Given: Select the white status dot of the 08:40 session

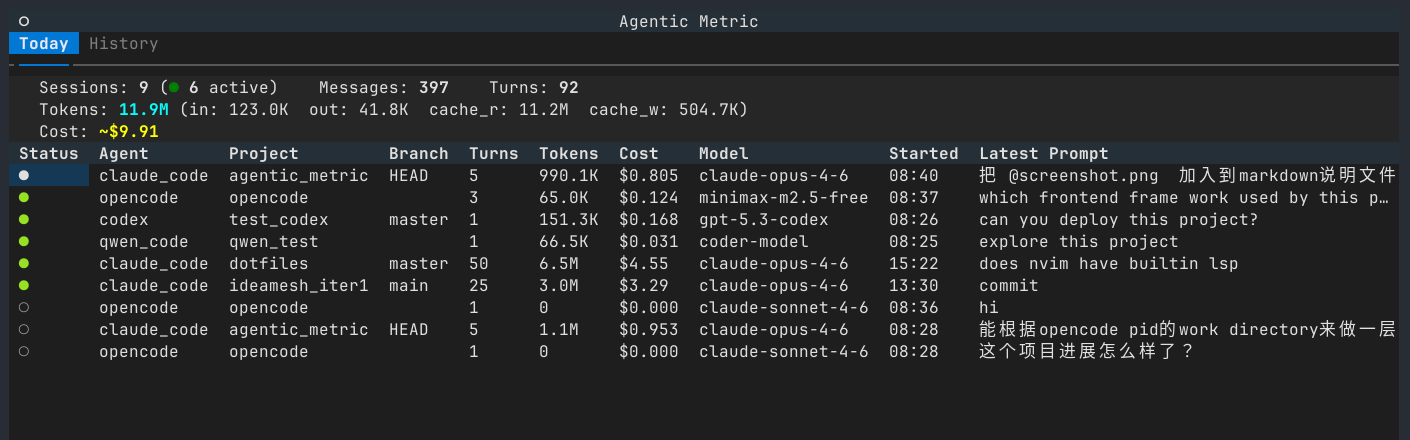Looking at the screenshot, I should (x=24, y=175).
